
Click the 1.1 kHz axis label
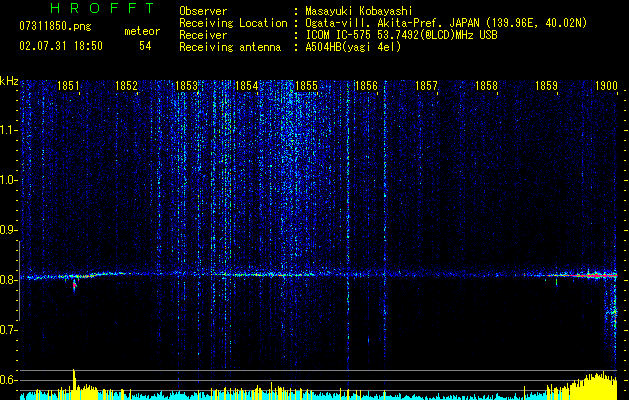[x=8, y=130]
